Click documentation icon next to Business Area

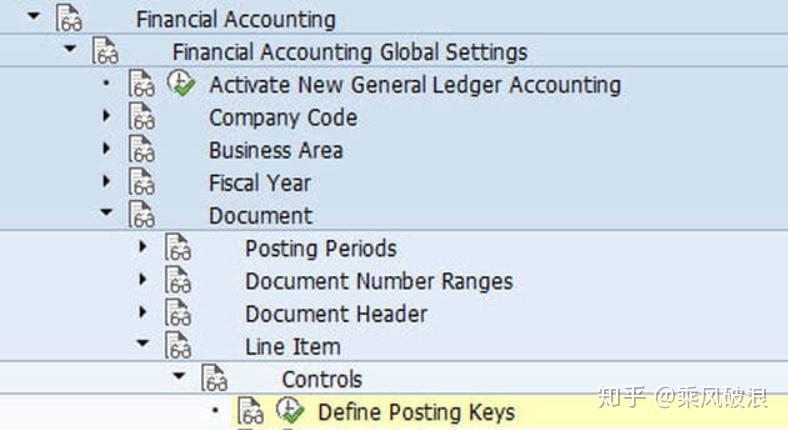142,151
